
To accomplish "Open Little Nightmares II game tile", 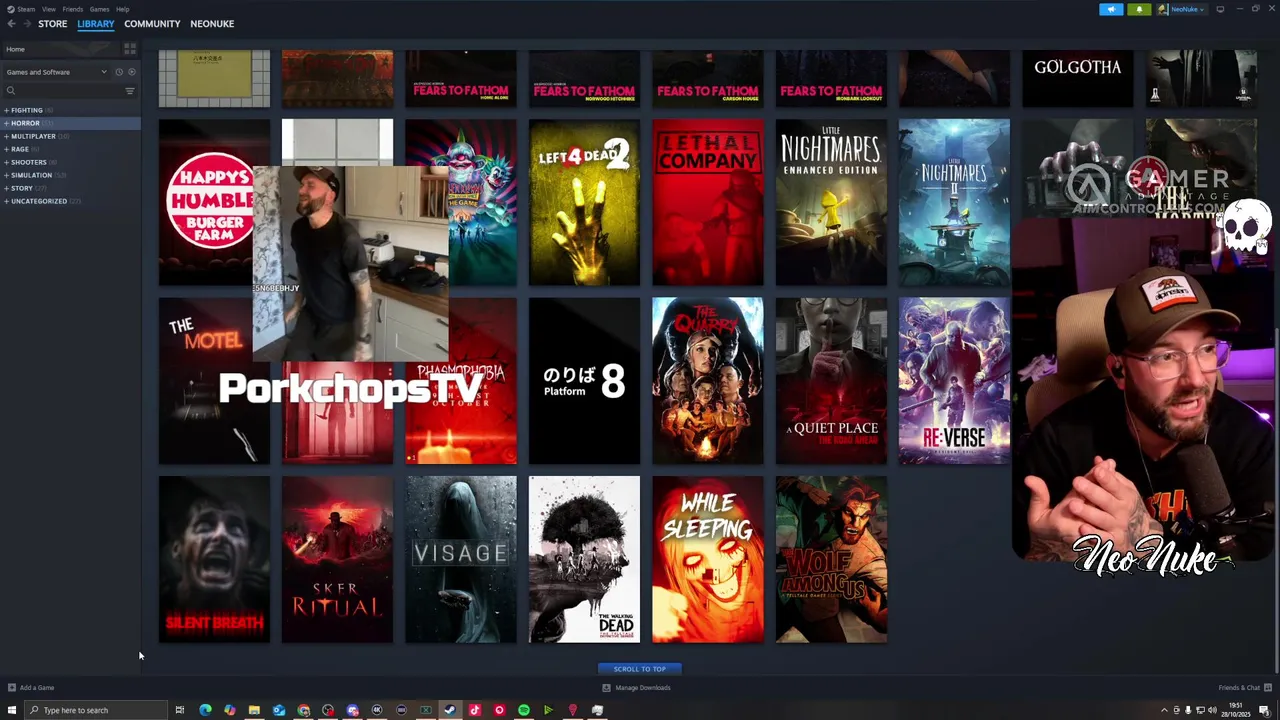I will coord(954,202).
